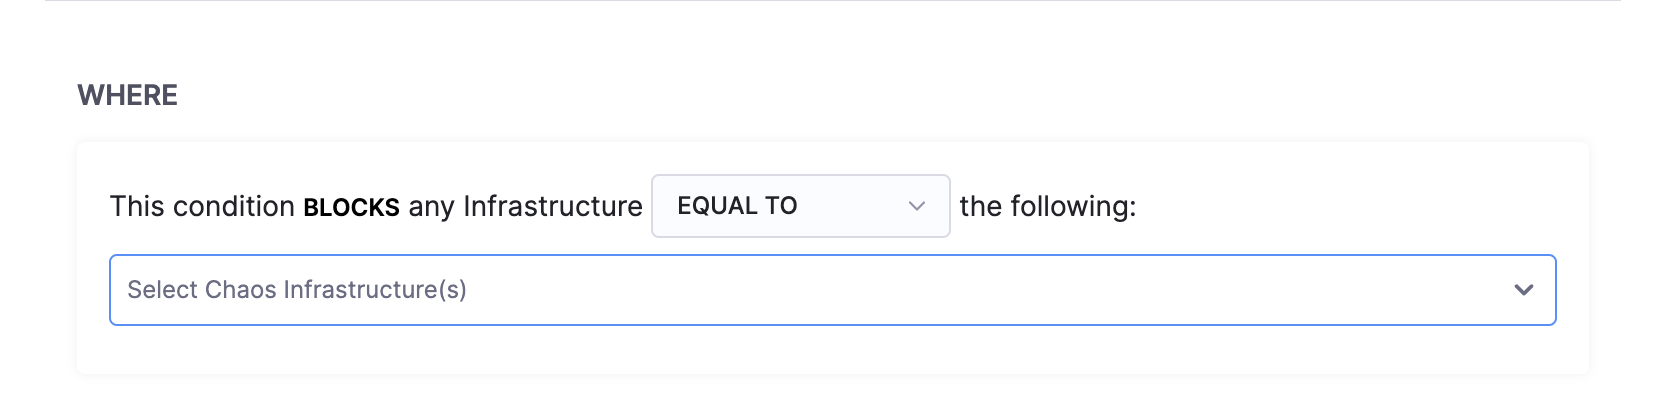Screen dimensions: 1668x406
Task: Expand infrastructure list via the down caret
Action: tap(1523, 290)
